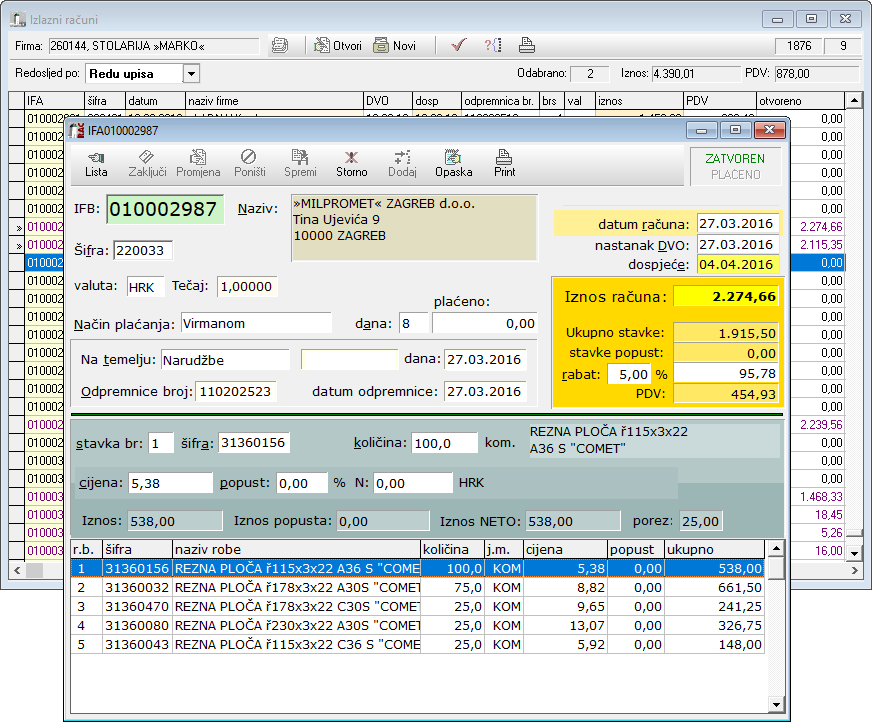Click the Način plaćanja field
872x722 pixels.
pos(256,323)
